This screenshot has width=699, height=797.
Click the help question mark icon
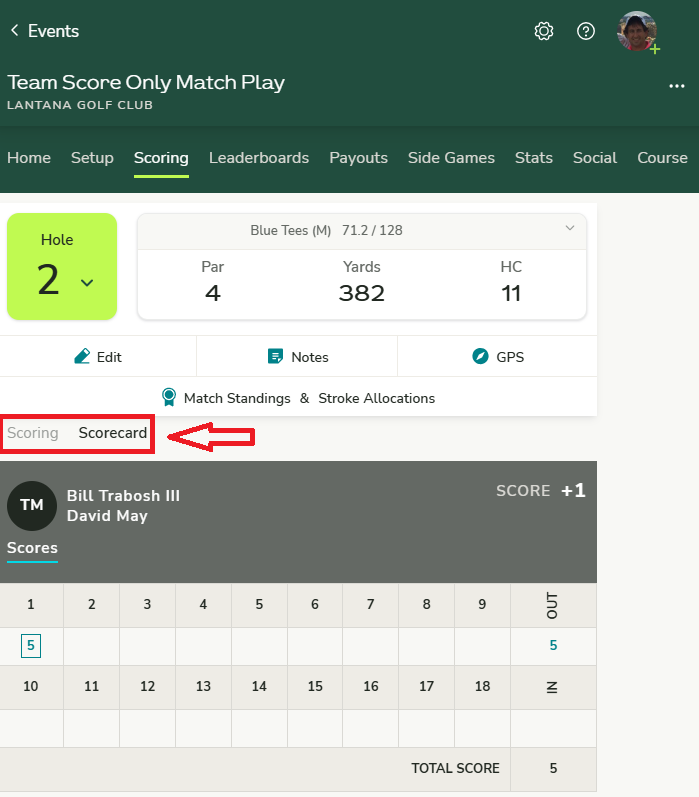point(586,31)
